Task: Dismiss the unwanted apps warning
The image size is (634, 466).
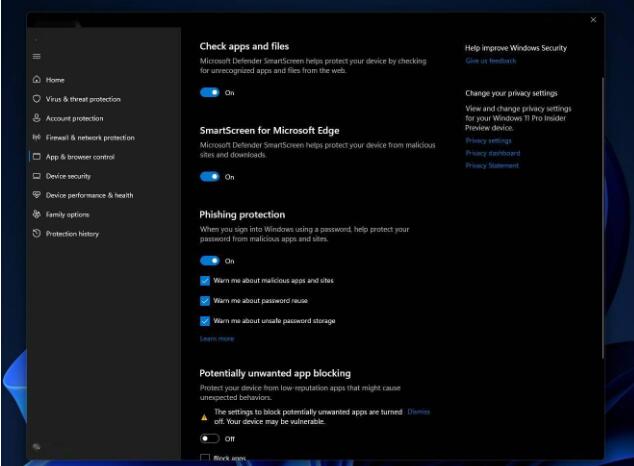Action: click(x=418, y=411)
